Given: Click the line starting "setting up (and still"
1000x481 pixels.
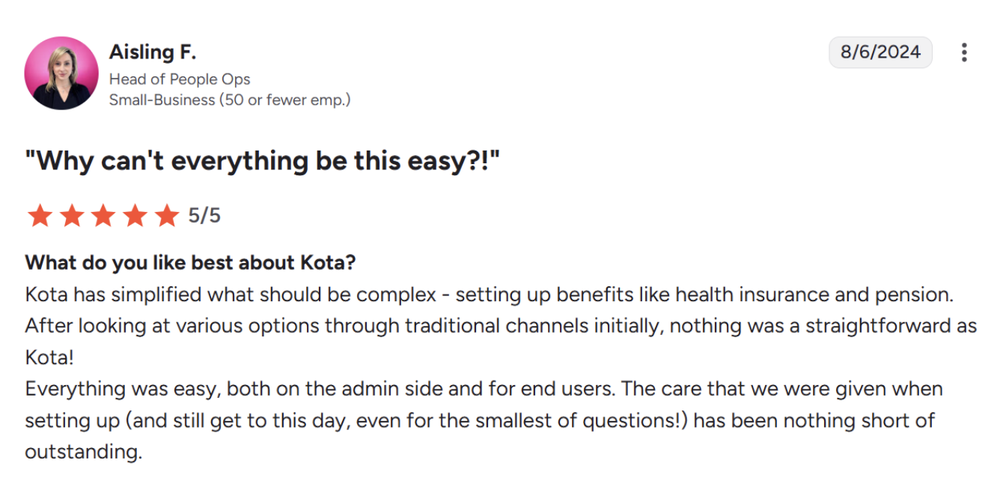Looking at the screenshot, I should click(x=480, y=420).
